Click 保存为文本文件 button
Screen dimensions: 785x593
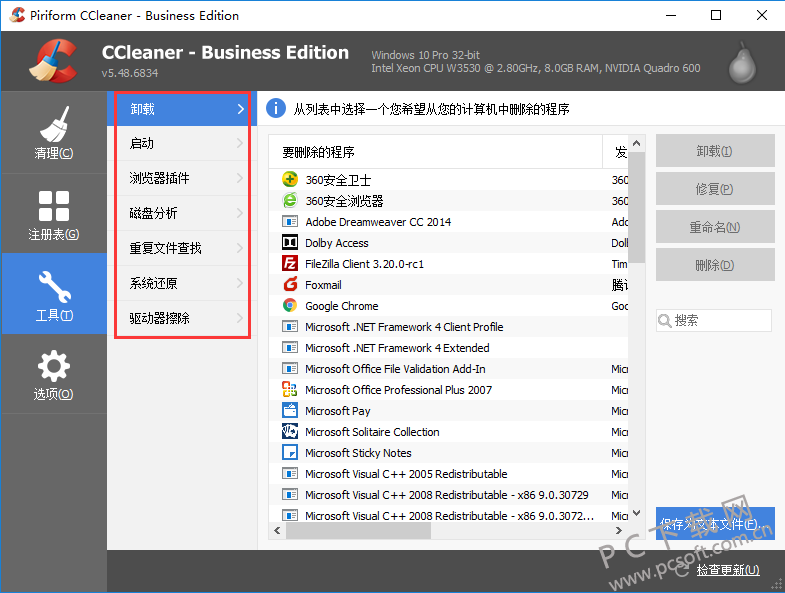[x=715, y=523]
